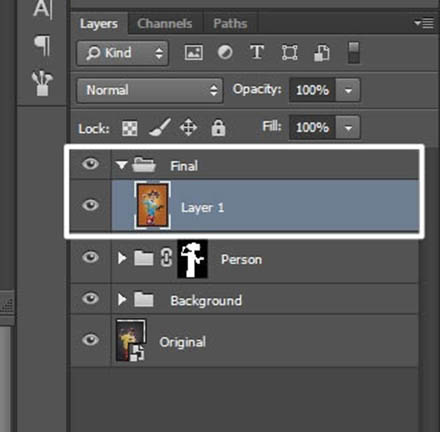Open the Brush Presets panel icon
The width and height of the screenshot is (440, 432).
(x=42, y=83)
